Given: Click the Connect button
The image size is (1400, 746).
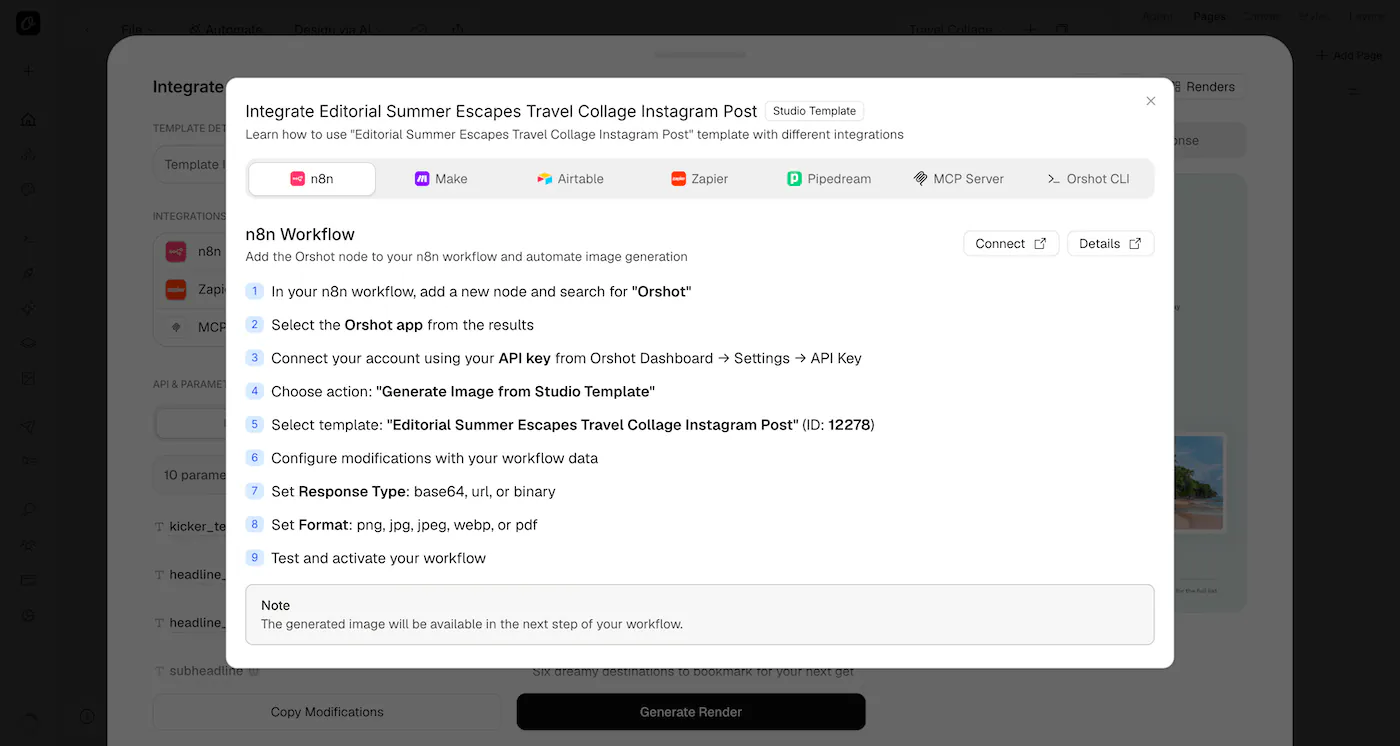Looking at the screenshot, I should (1011, 244).
